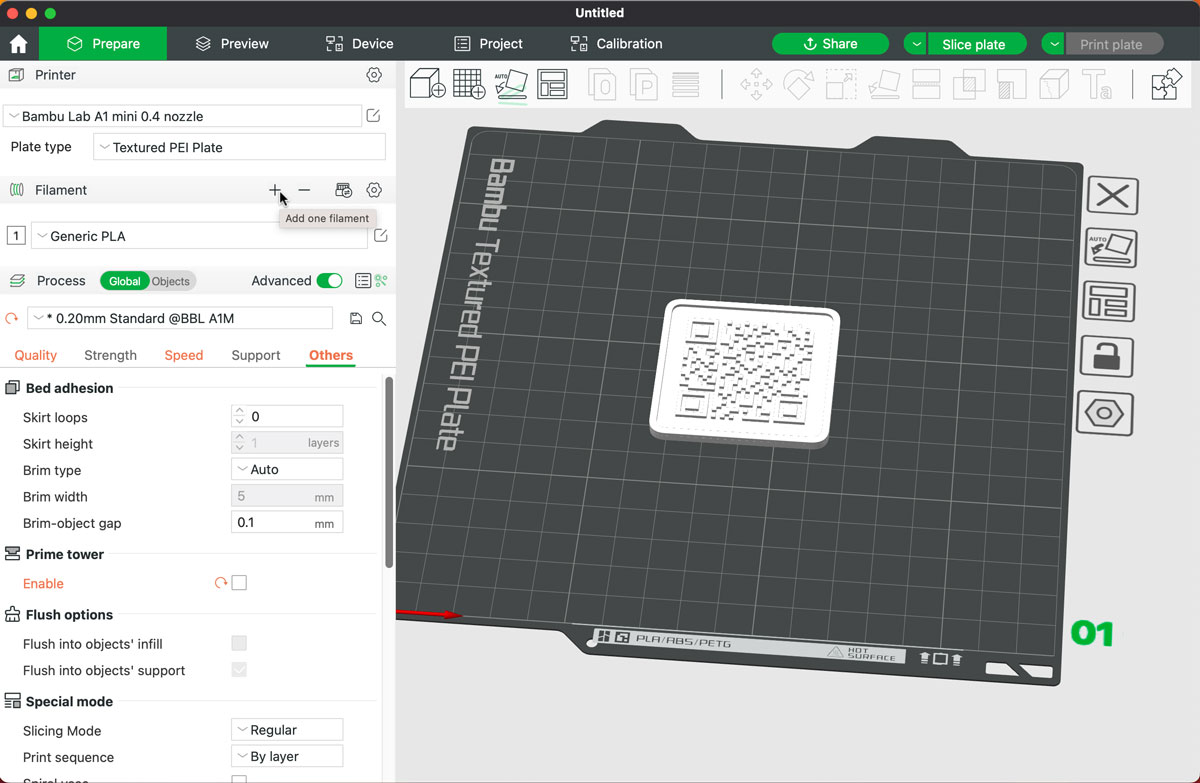Open the Slicing Mode dropdown
Image resolution: width=1200 pixels, height=783 pixels.
(287, 730)
